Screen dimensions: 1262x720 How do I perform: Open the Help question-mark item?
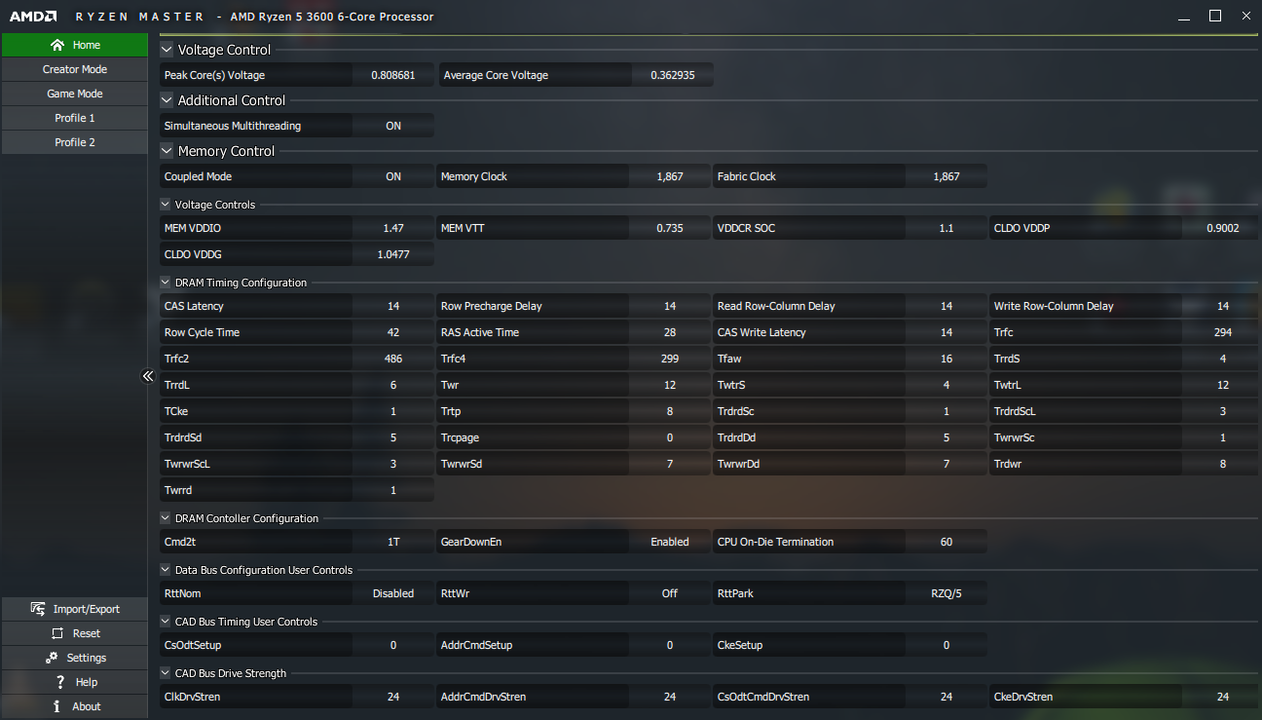click(75, 682)
